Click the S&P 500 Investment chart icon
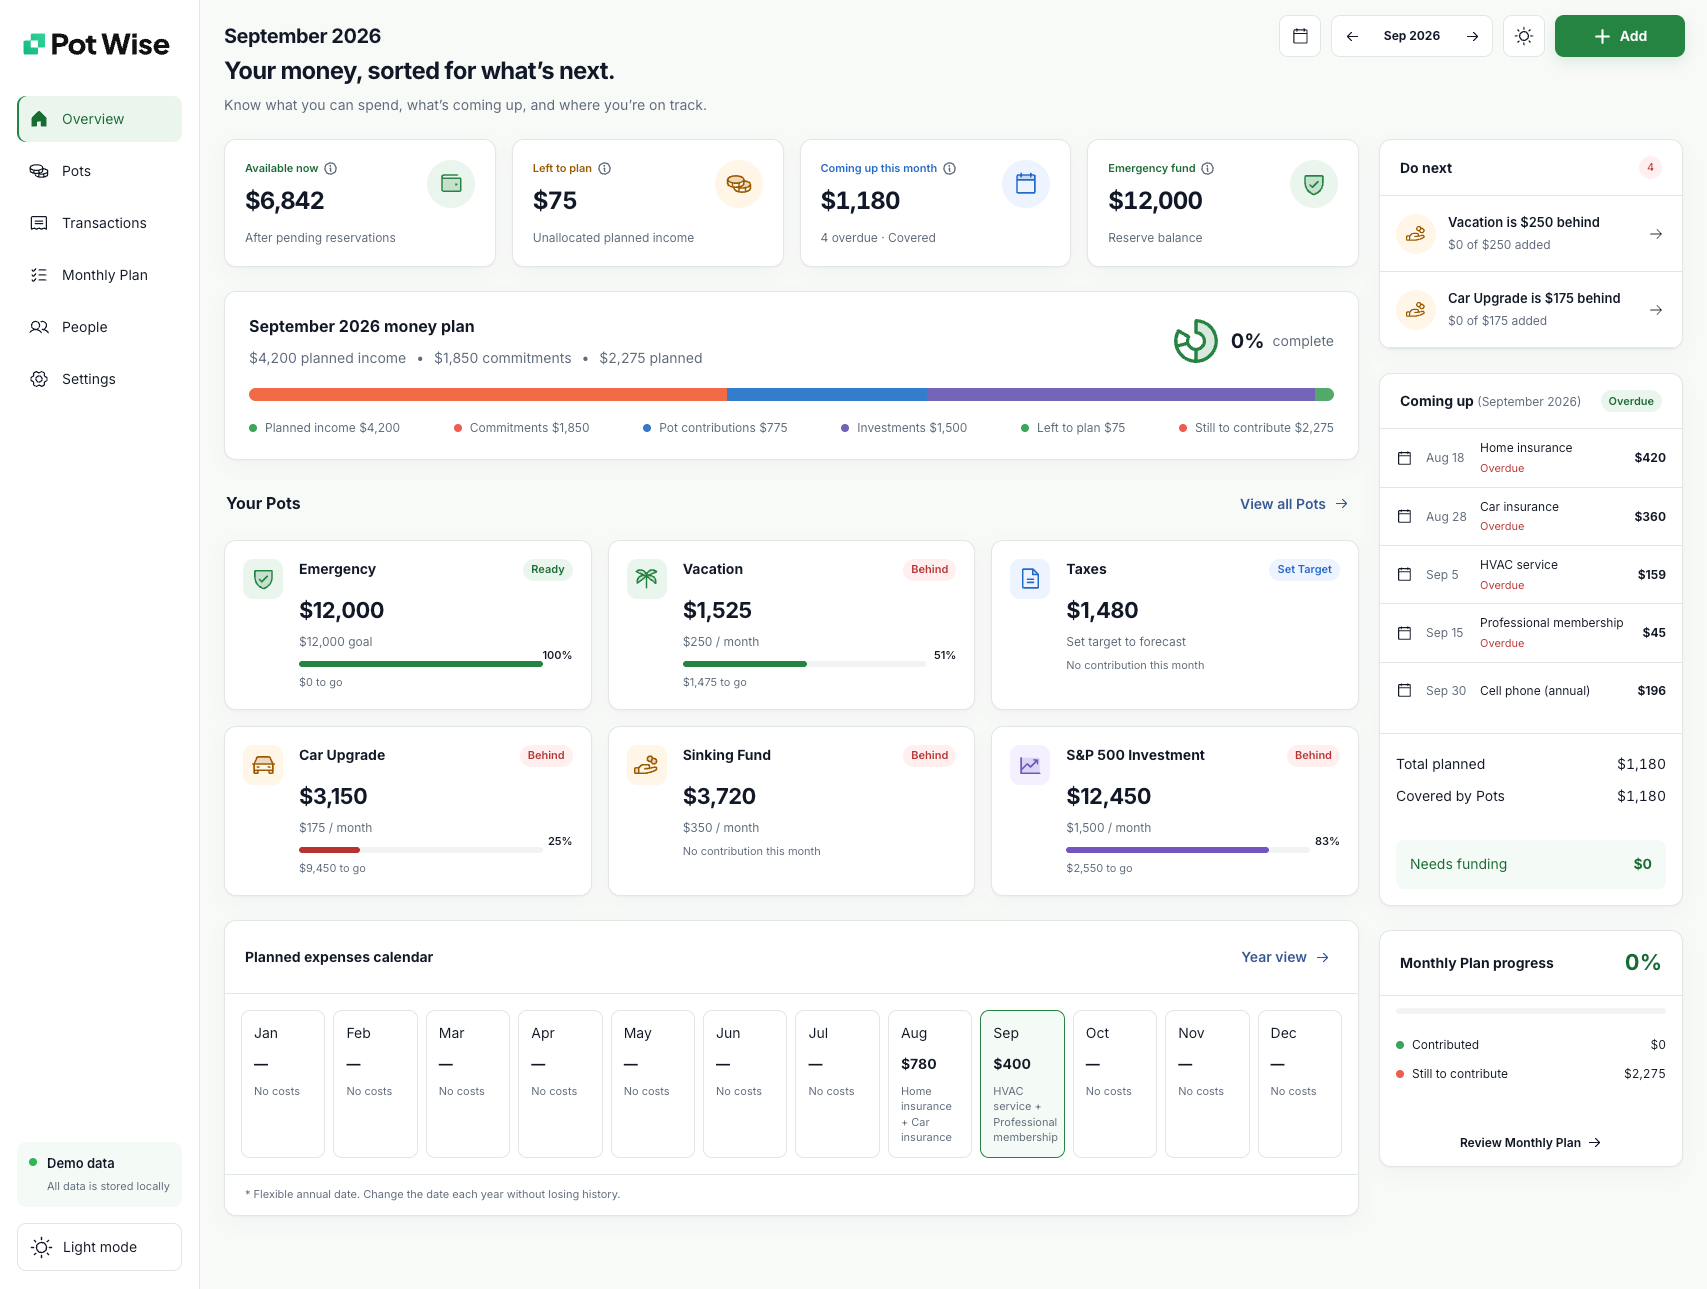This screenshot has width=1707, height=1289. (x=1030, y=765)
